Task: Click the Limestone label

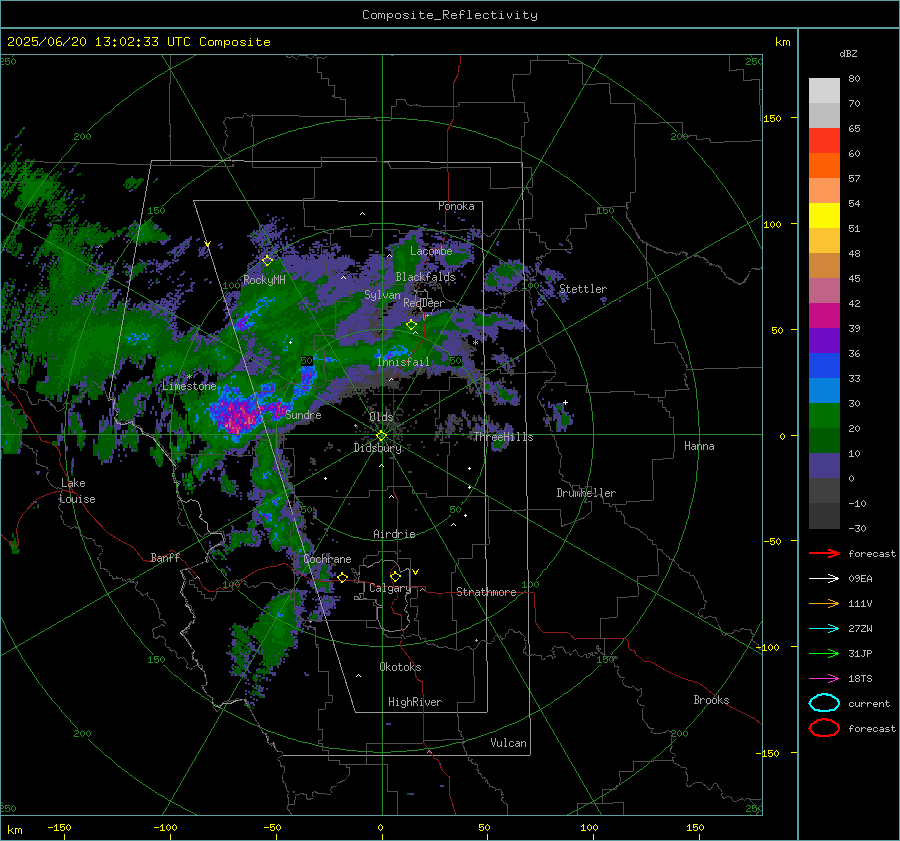Action: (x=189, y=386)
